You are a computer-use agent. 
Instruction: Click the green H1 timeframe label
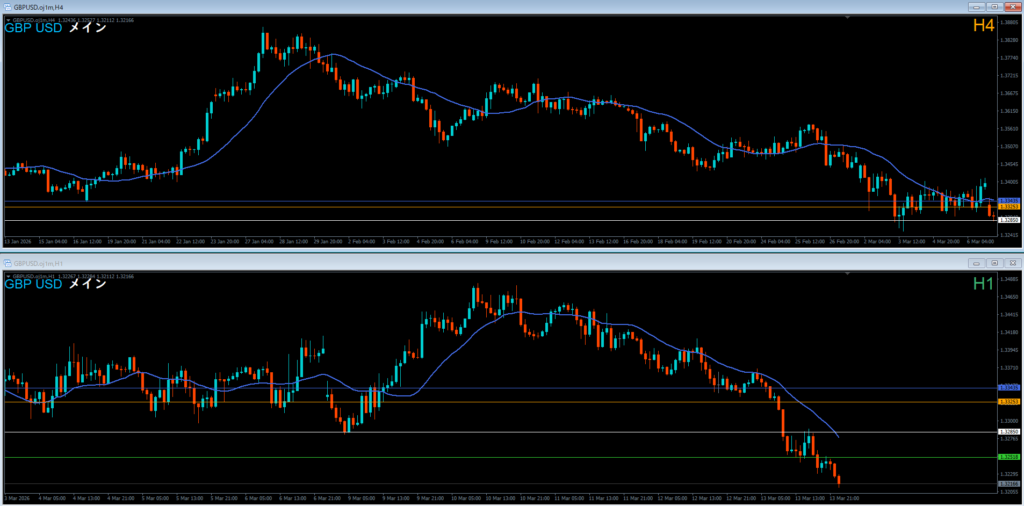point(983,283)
